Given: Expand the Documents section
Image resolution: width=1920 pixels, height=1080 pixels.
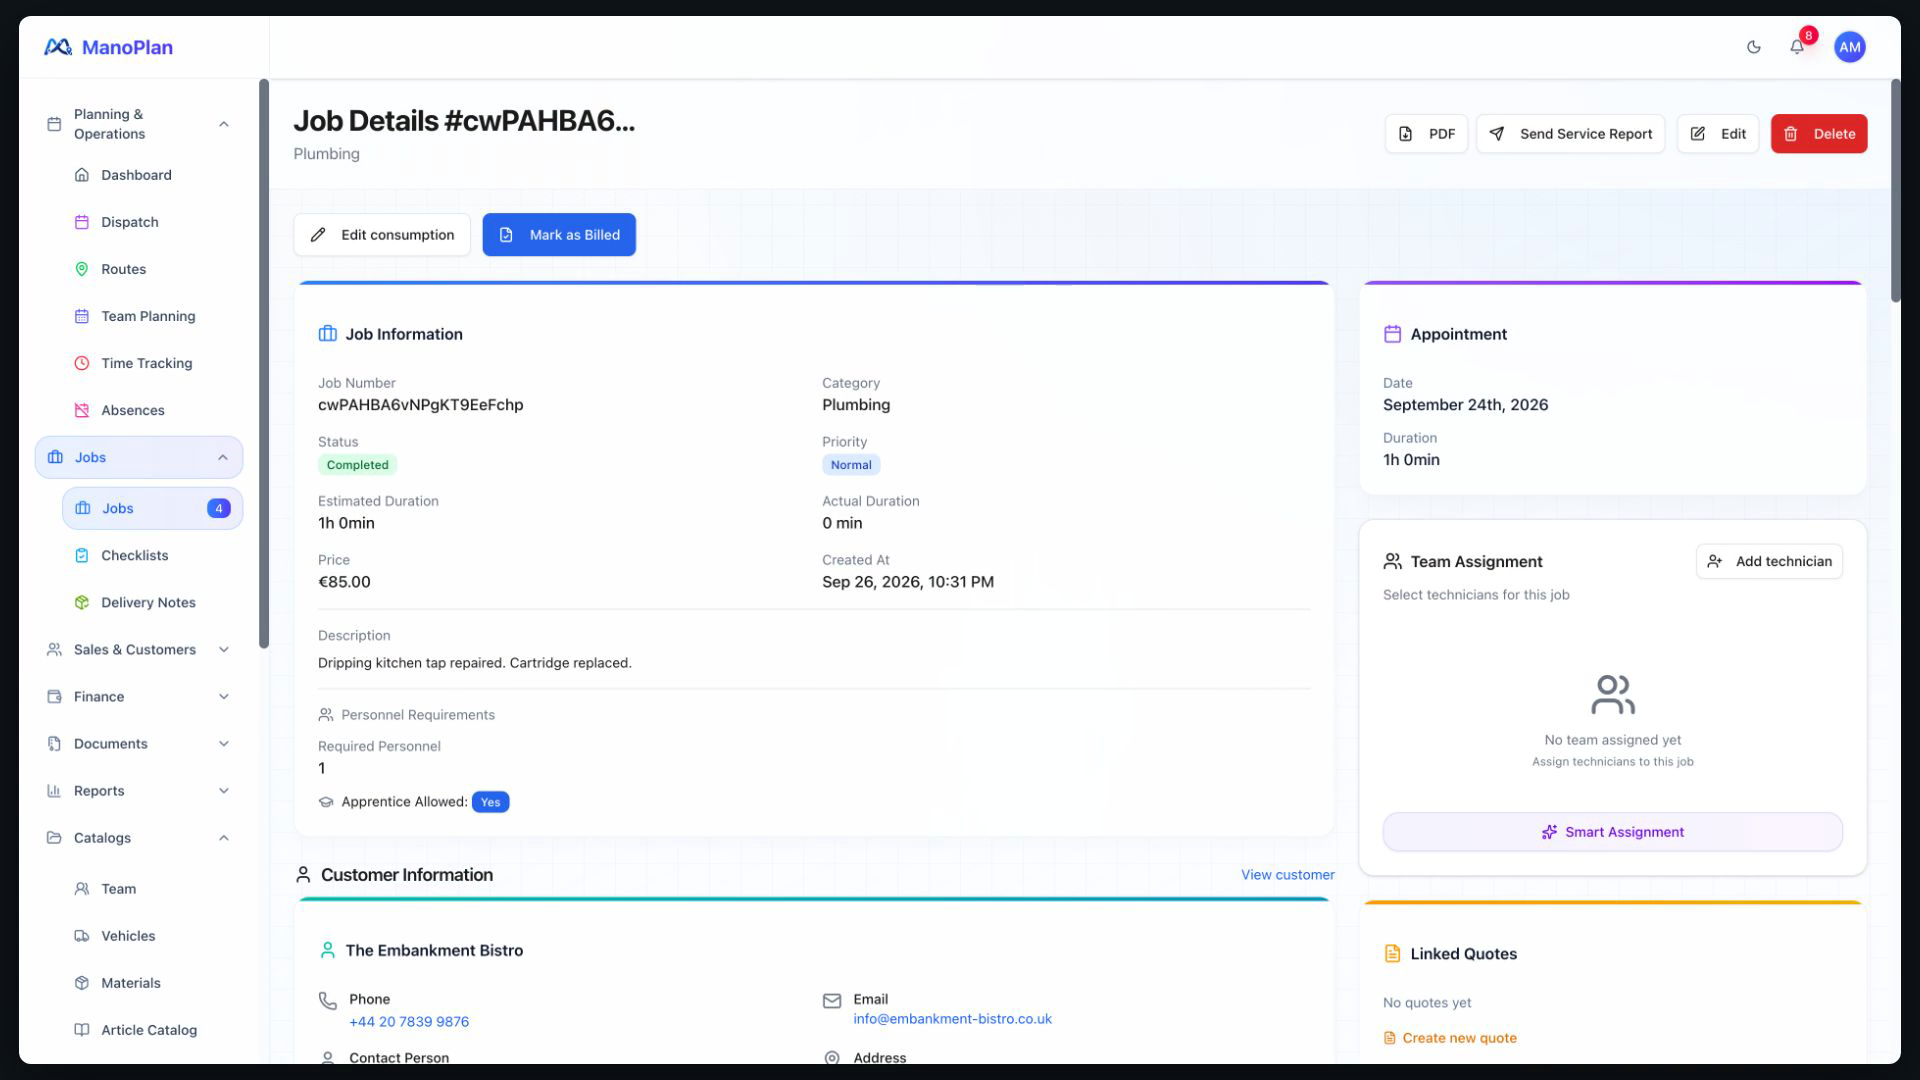Looking at the screenshot, I should pyautogui.click(x=139, y=743).
